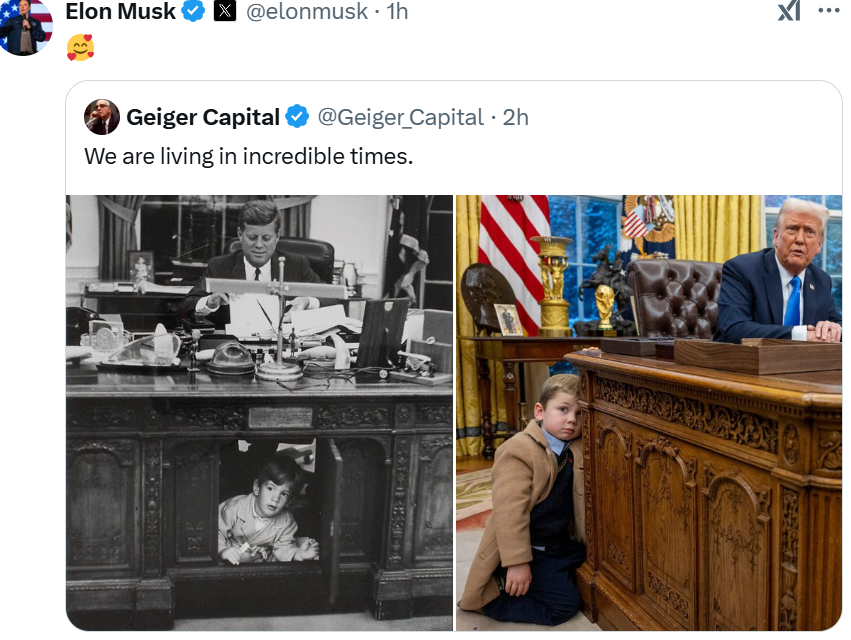Open the post's 1h timestamp link
This screenshot has height=640, width=851.
pyautogui.click(x=396, y=12)
